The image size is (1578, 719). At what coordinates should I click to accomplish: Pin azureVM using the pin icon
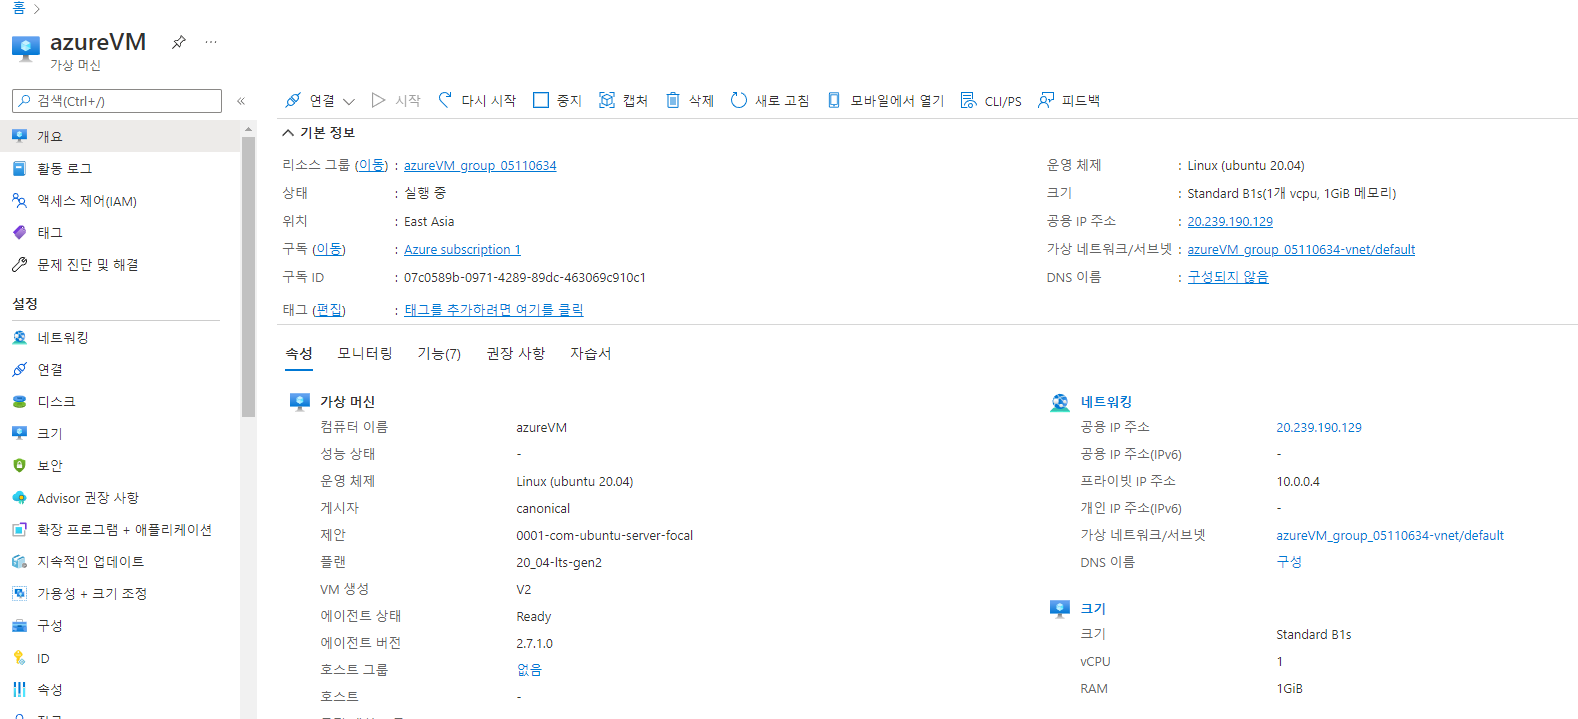[179, 42]
